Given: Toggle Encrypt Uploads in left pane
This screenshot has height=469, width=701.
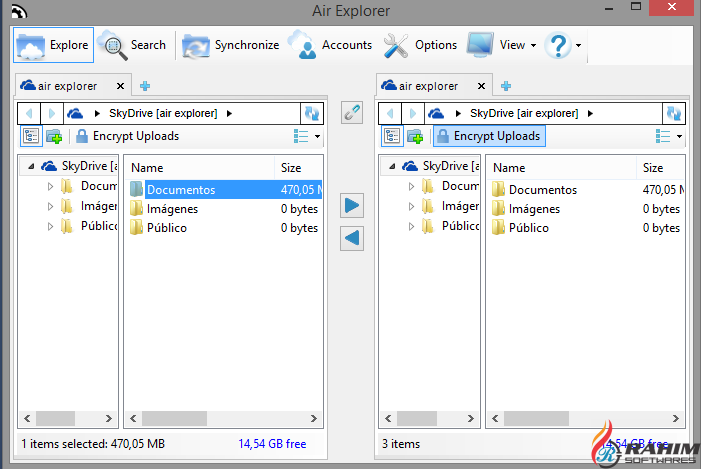Looking at the screenshot, I should 127,136.
